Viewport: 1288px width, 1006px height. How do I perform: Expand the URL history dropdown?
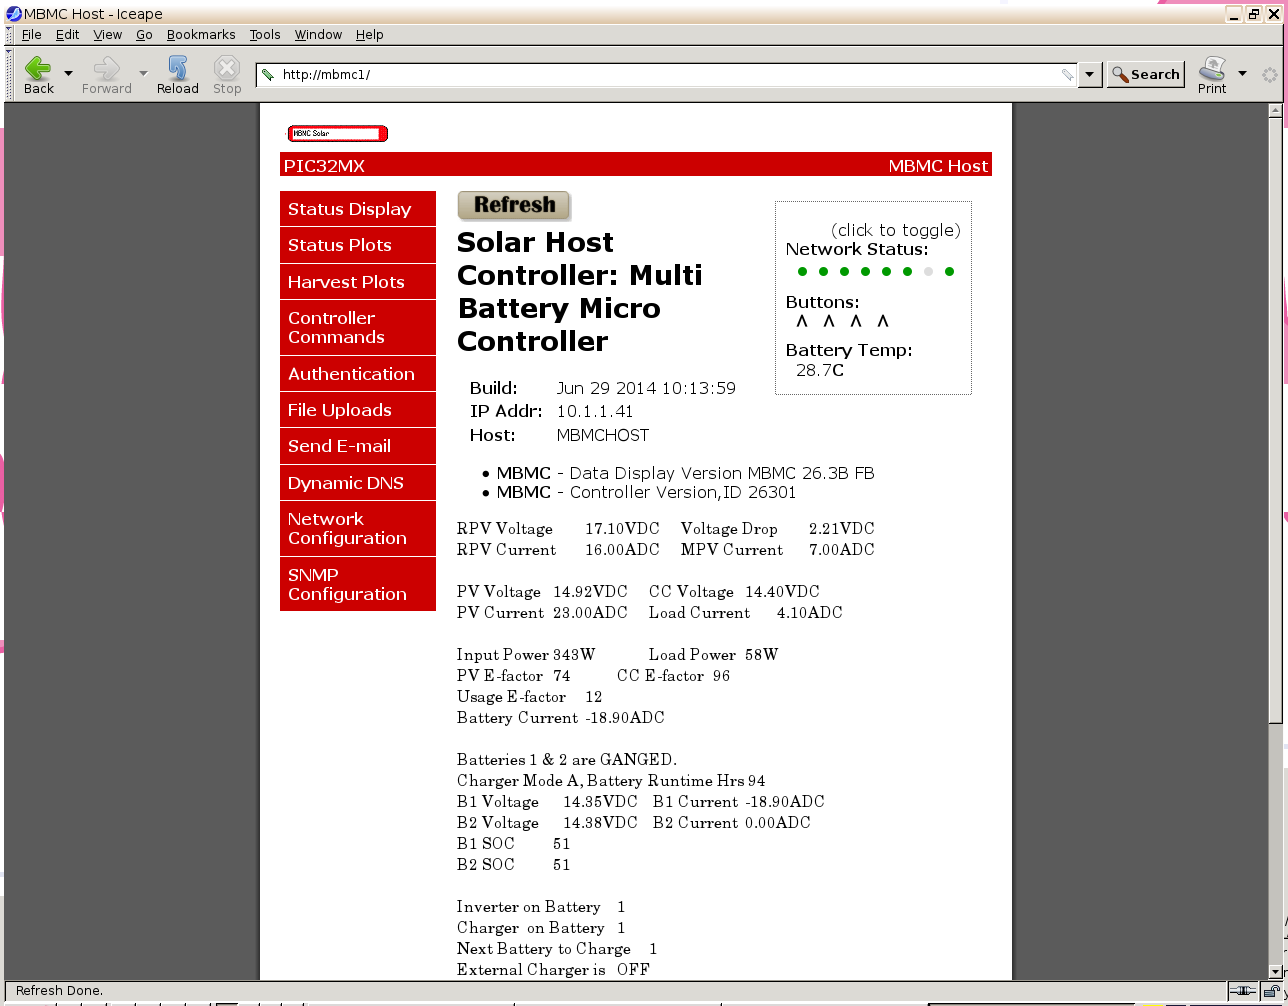click(1090, 75)
